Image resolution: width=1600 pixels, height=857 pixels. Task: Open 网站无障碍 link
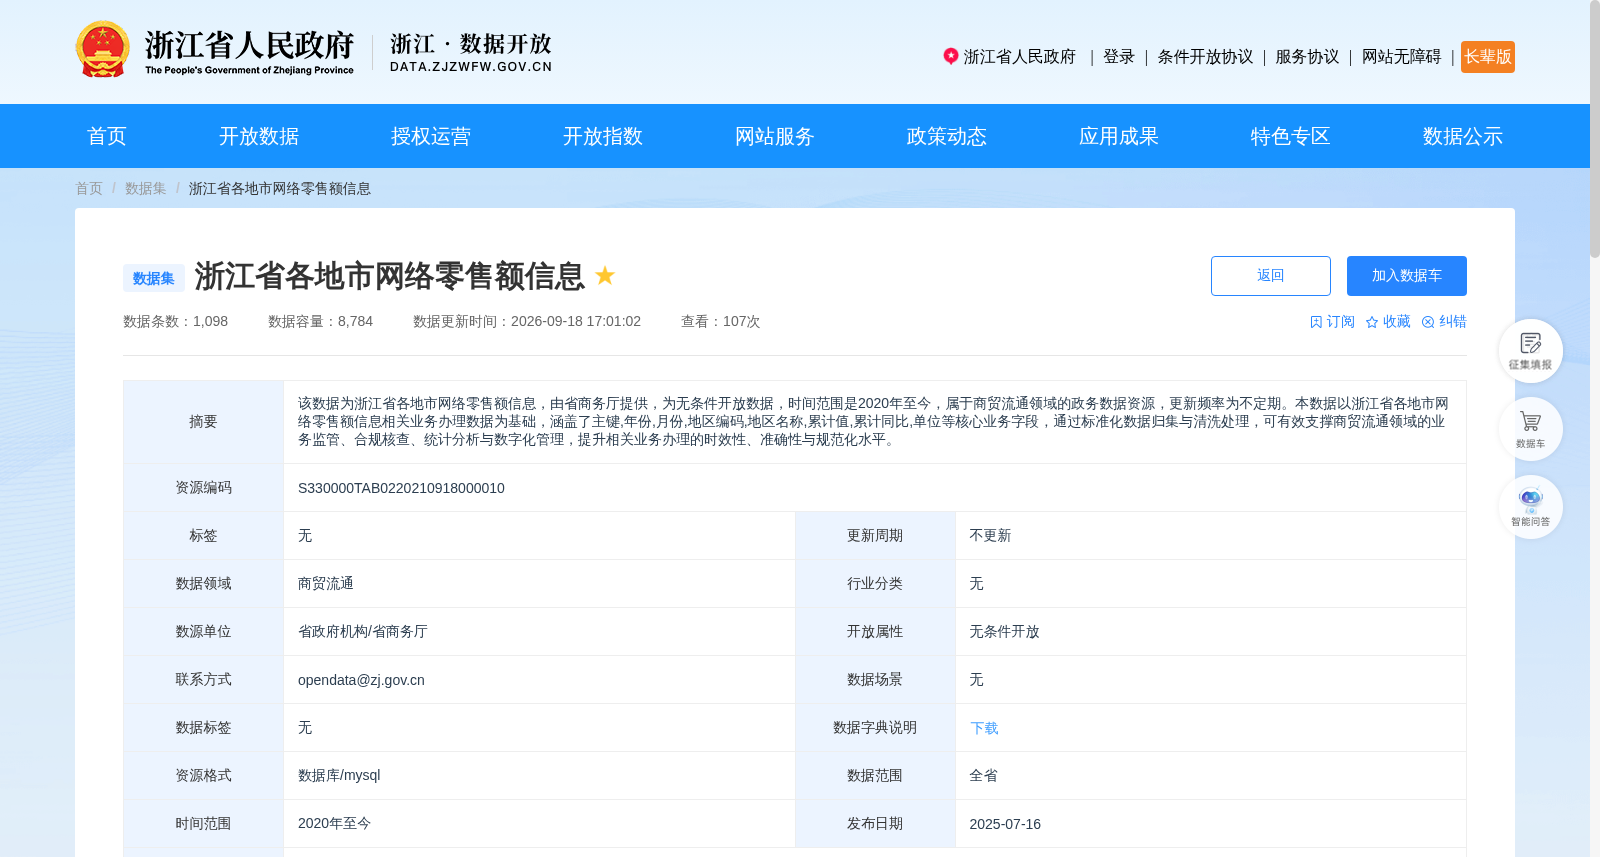pos(1401,57)
